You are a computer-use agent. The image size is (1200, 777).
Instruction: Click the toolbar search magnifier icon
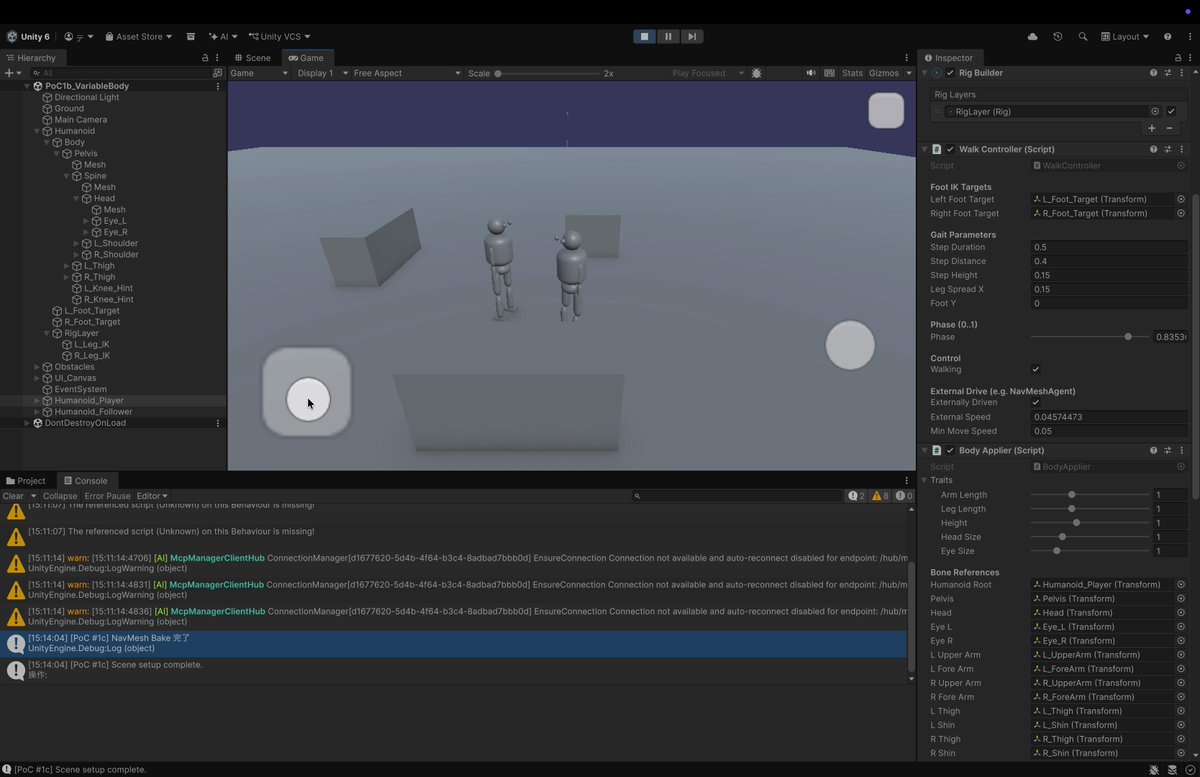[x=1083, y=37]
